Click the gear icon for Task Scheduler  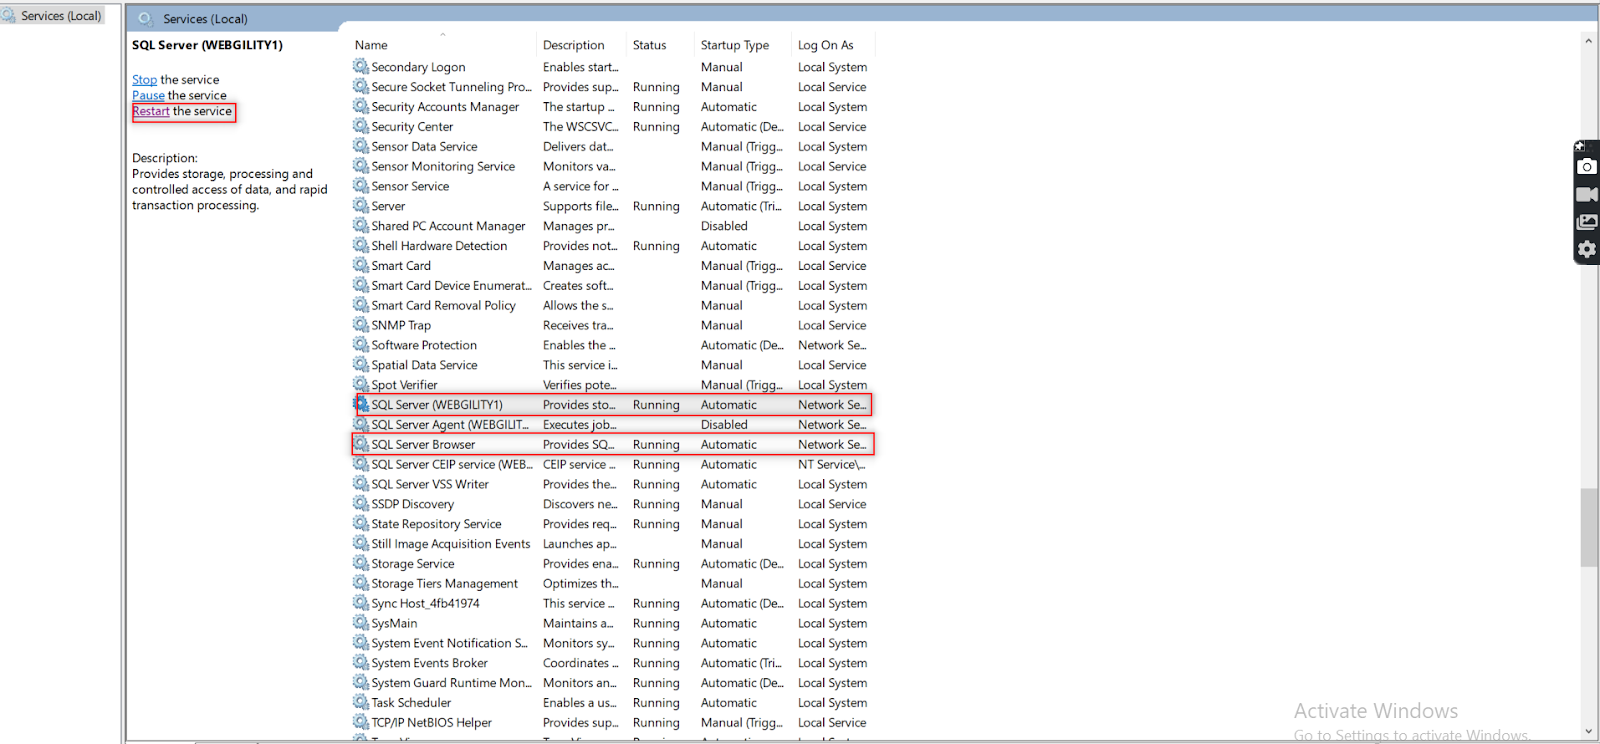click(361, 702)
